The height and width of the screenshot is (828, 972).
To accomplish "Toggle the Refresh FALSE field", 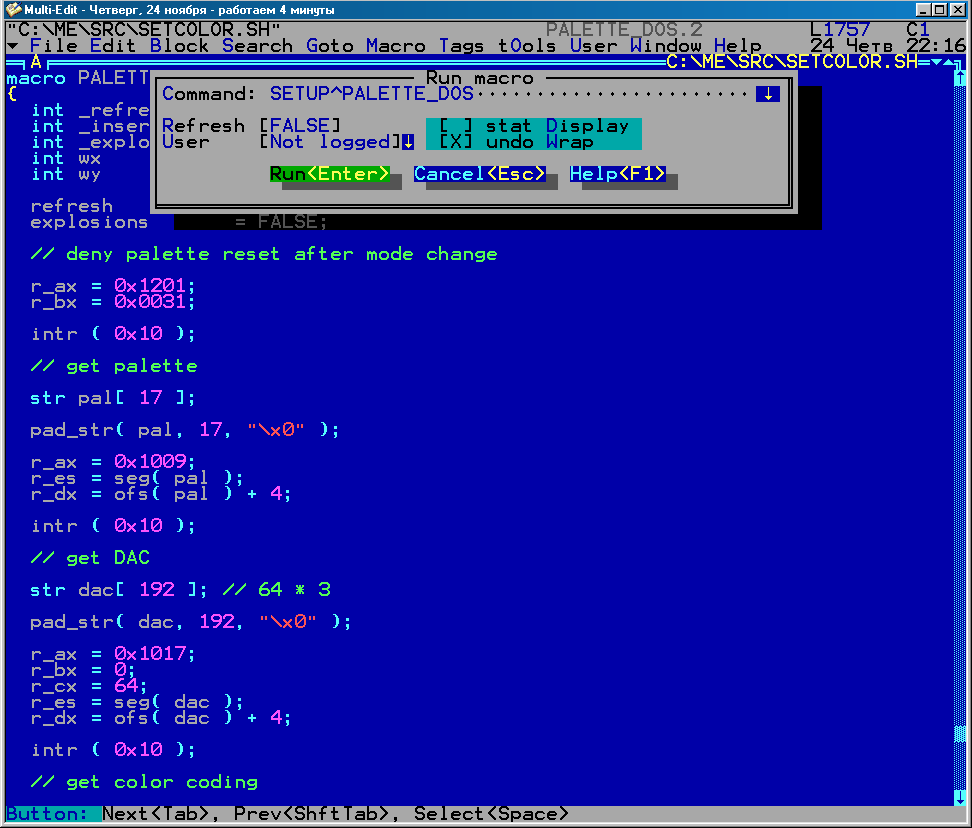I will point(300,126).
